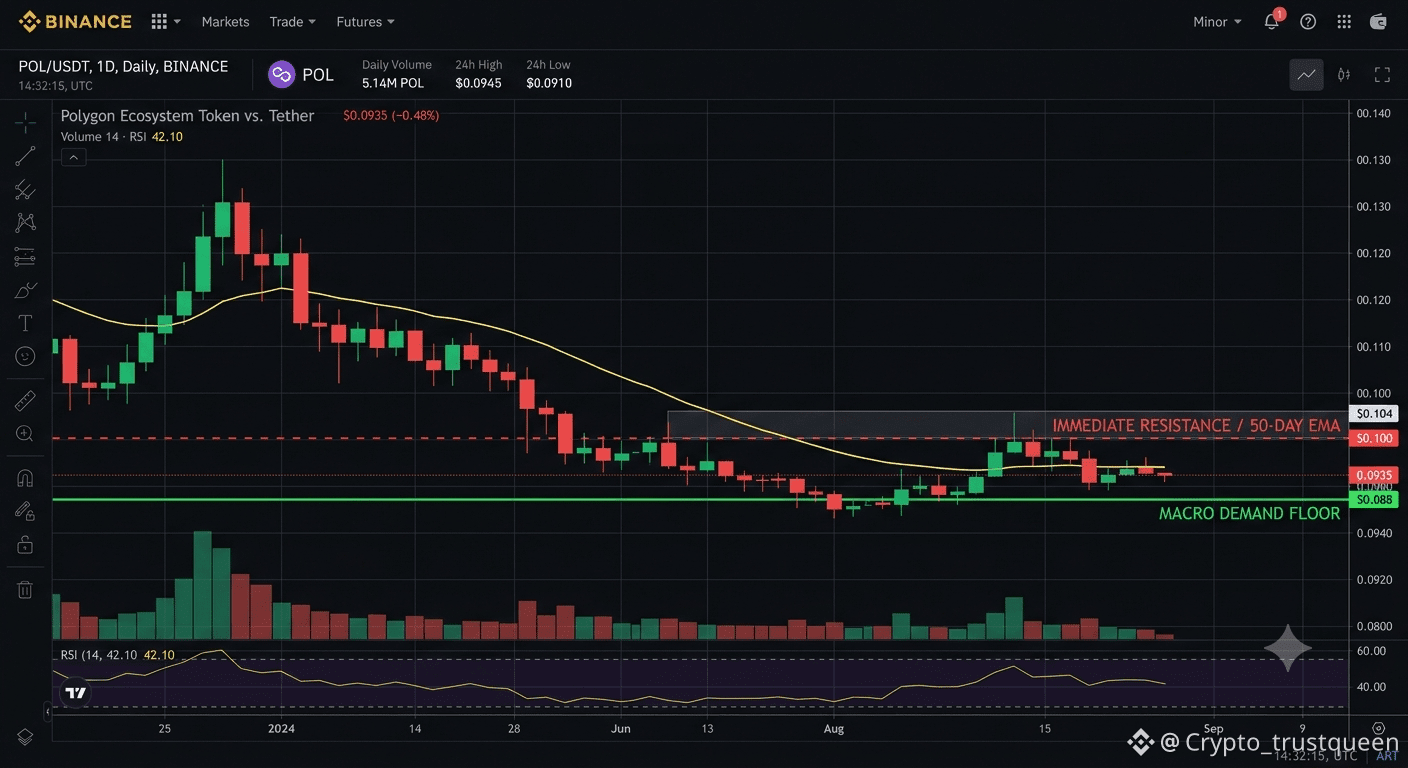1408x768 pixels.
Task: Select the crosshair cursor tool
Action: [25, 123]
